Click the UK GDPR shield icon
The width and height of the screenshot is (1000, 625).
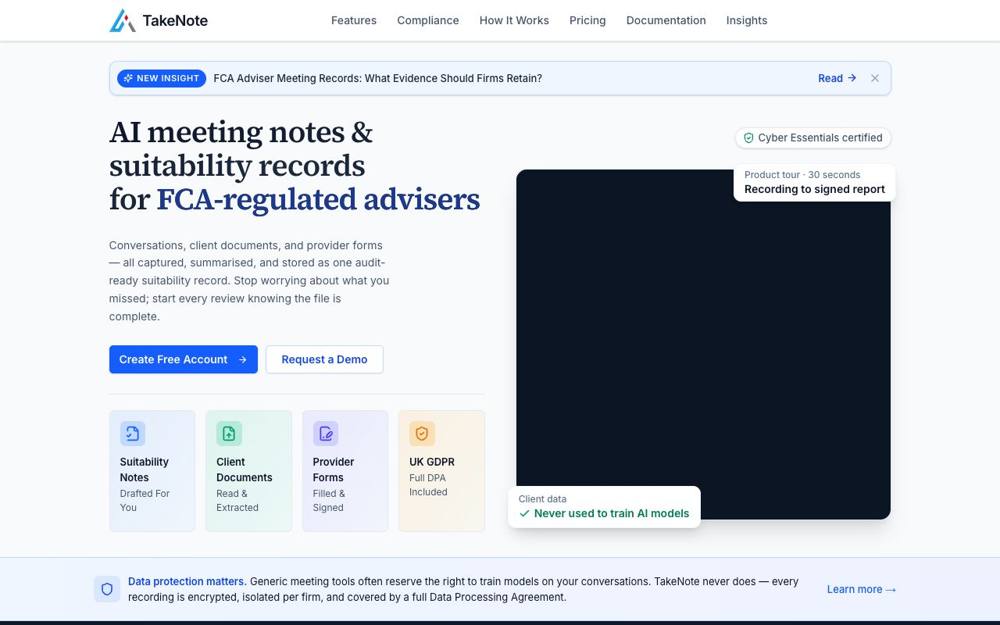coord(422,434)
